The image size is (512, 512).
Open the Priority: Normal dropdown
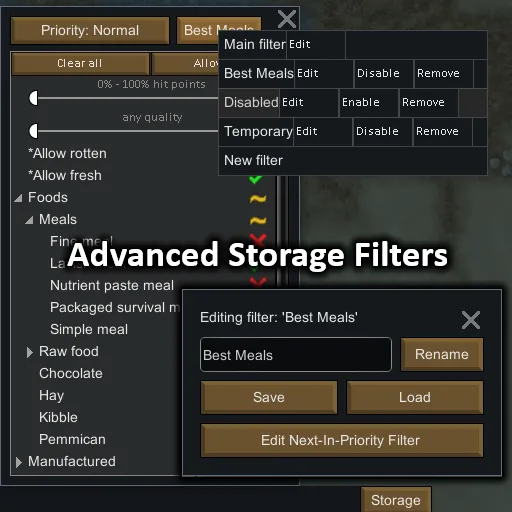[x=90, y=31]
